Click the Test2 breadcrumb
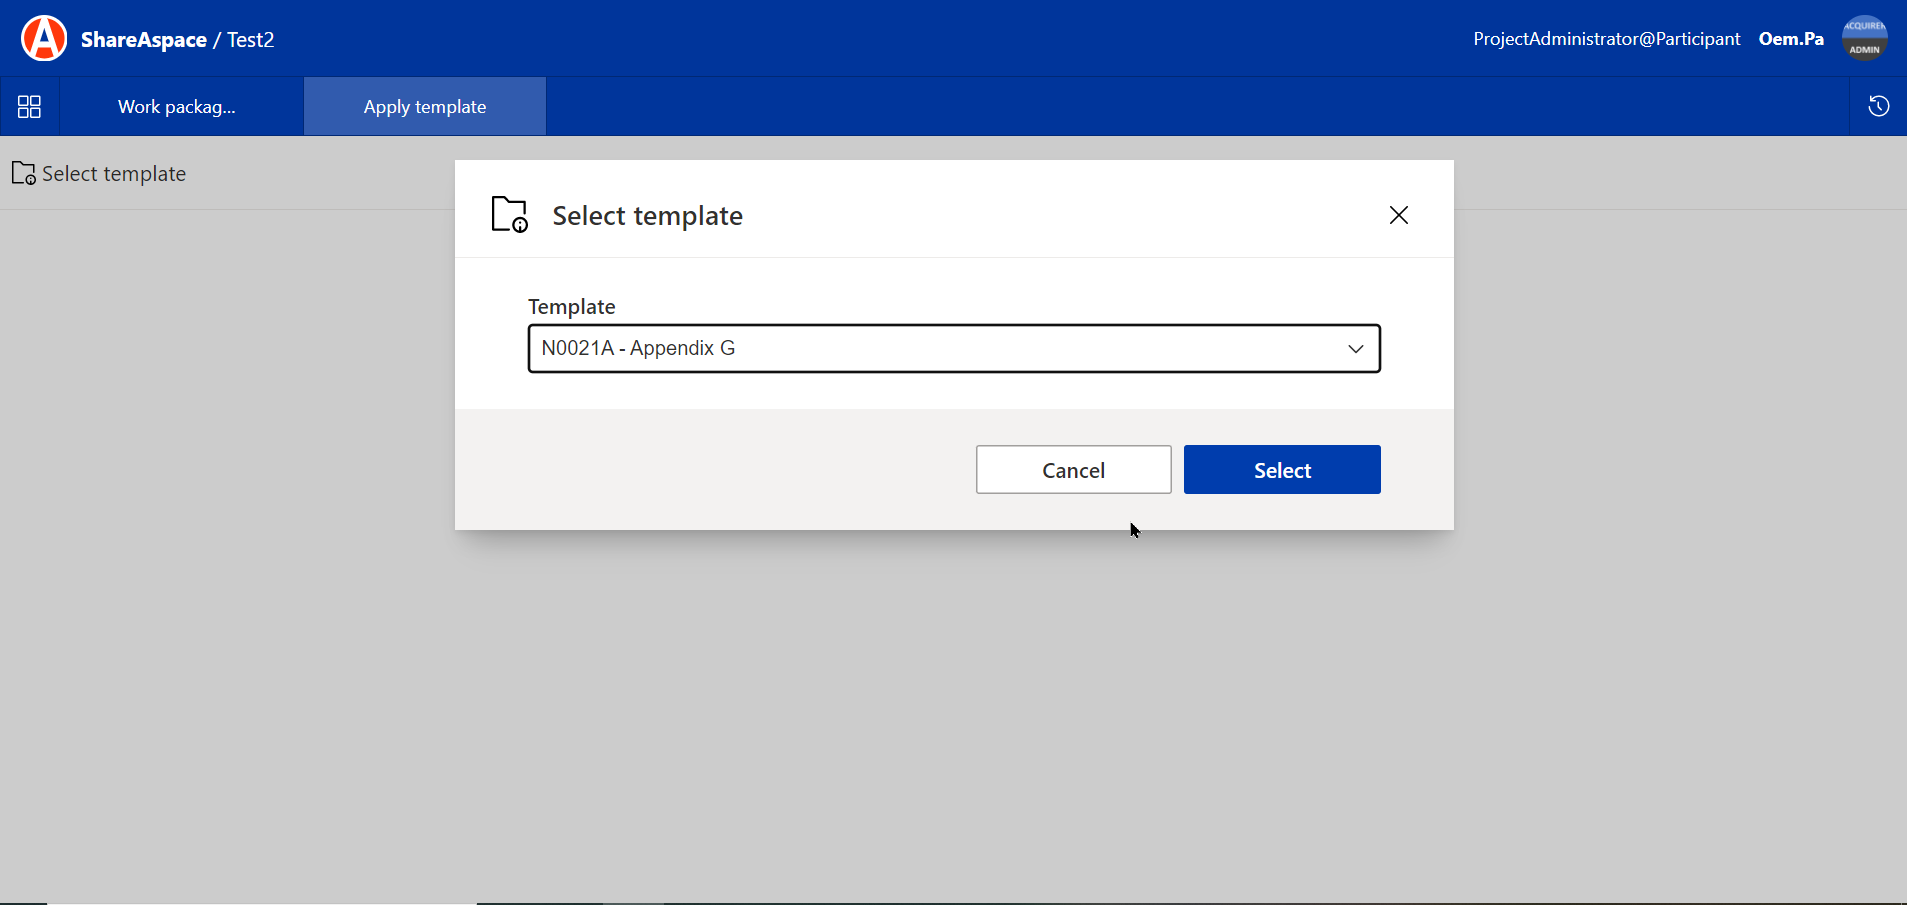 click(251, 40)
